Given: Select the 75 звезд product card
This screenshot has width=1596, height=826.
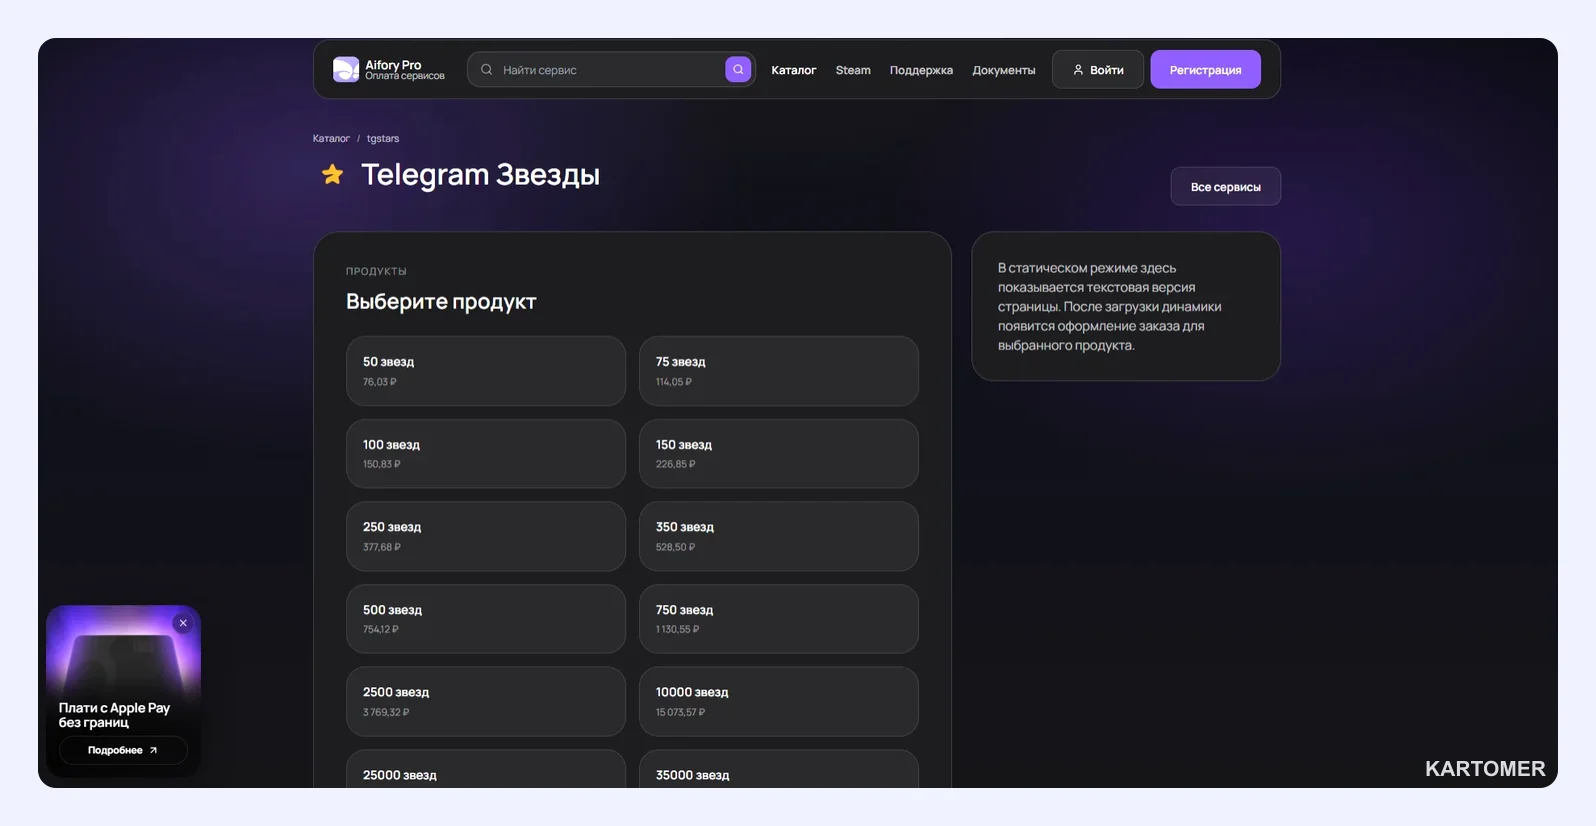Looking at the screenshot, I should [x=779, y=371].
